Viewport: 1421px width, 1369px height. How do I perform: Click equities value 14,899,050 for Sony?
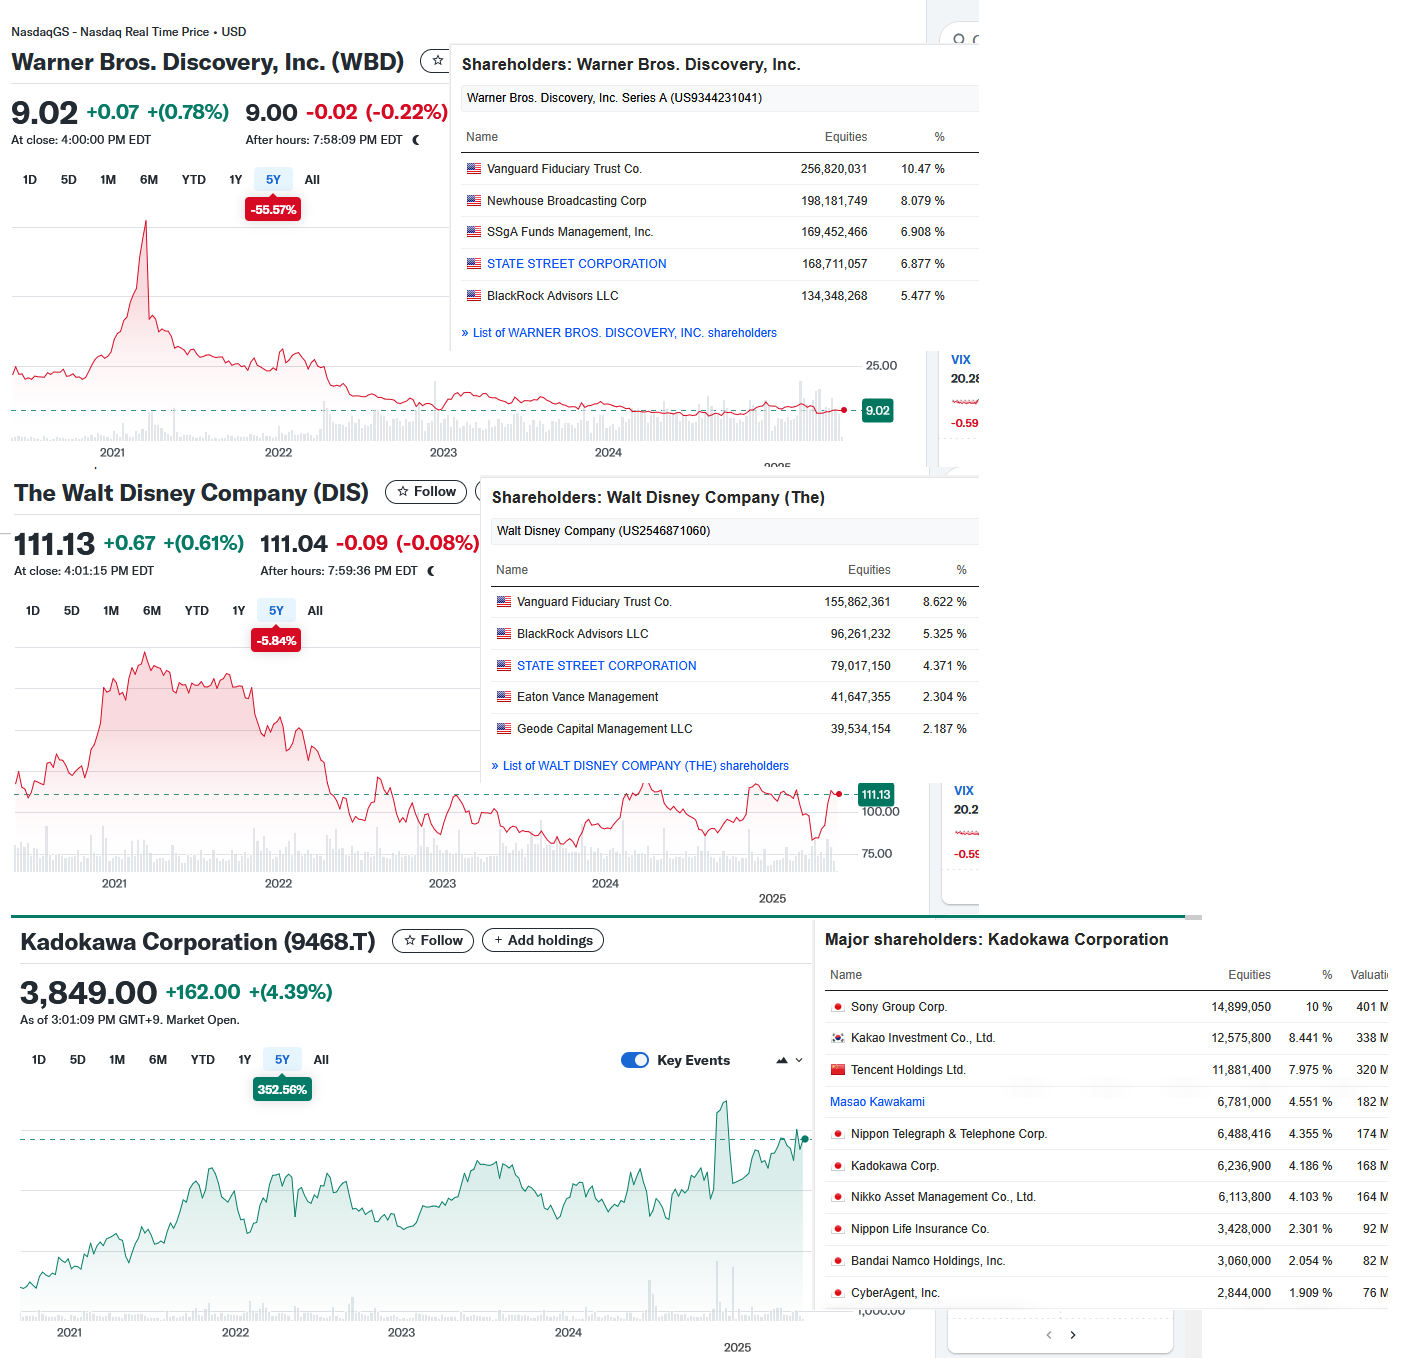point(1241,1007)
